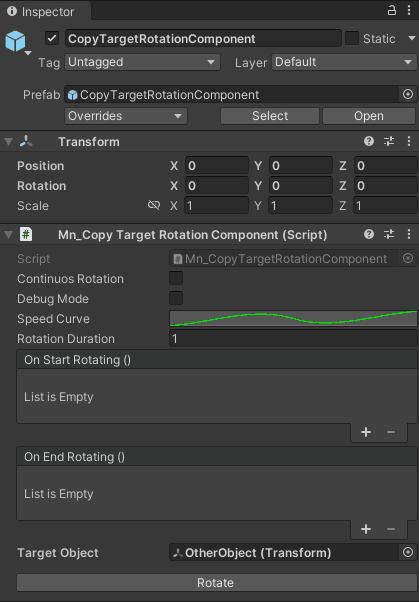Click the Prefab asset reference field
Screen dimensions: 419x602
pyautogui.click(x=232, y=94)
